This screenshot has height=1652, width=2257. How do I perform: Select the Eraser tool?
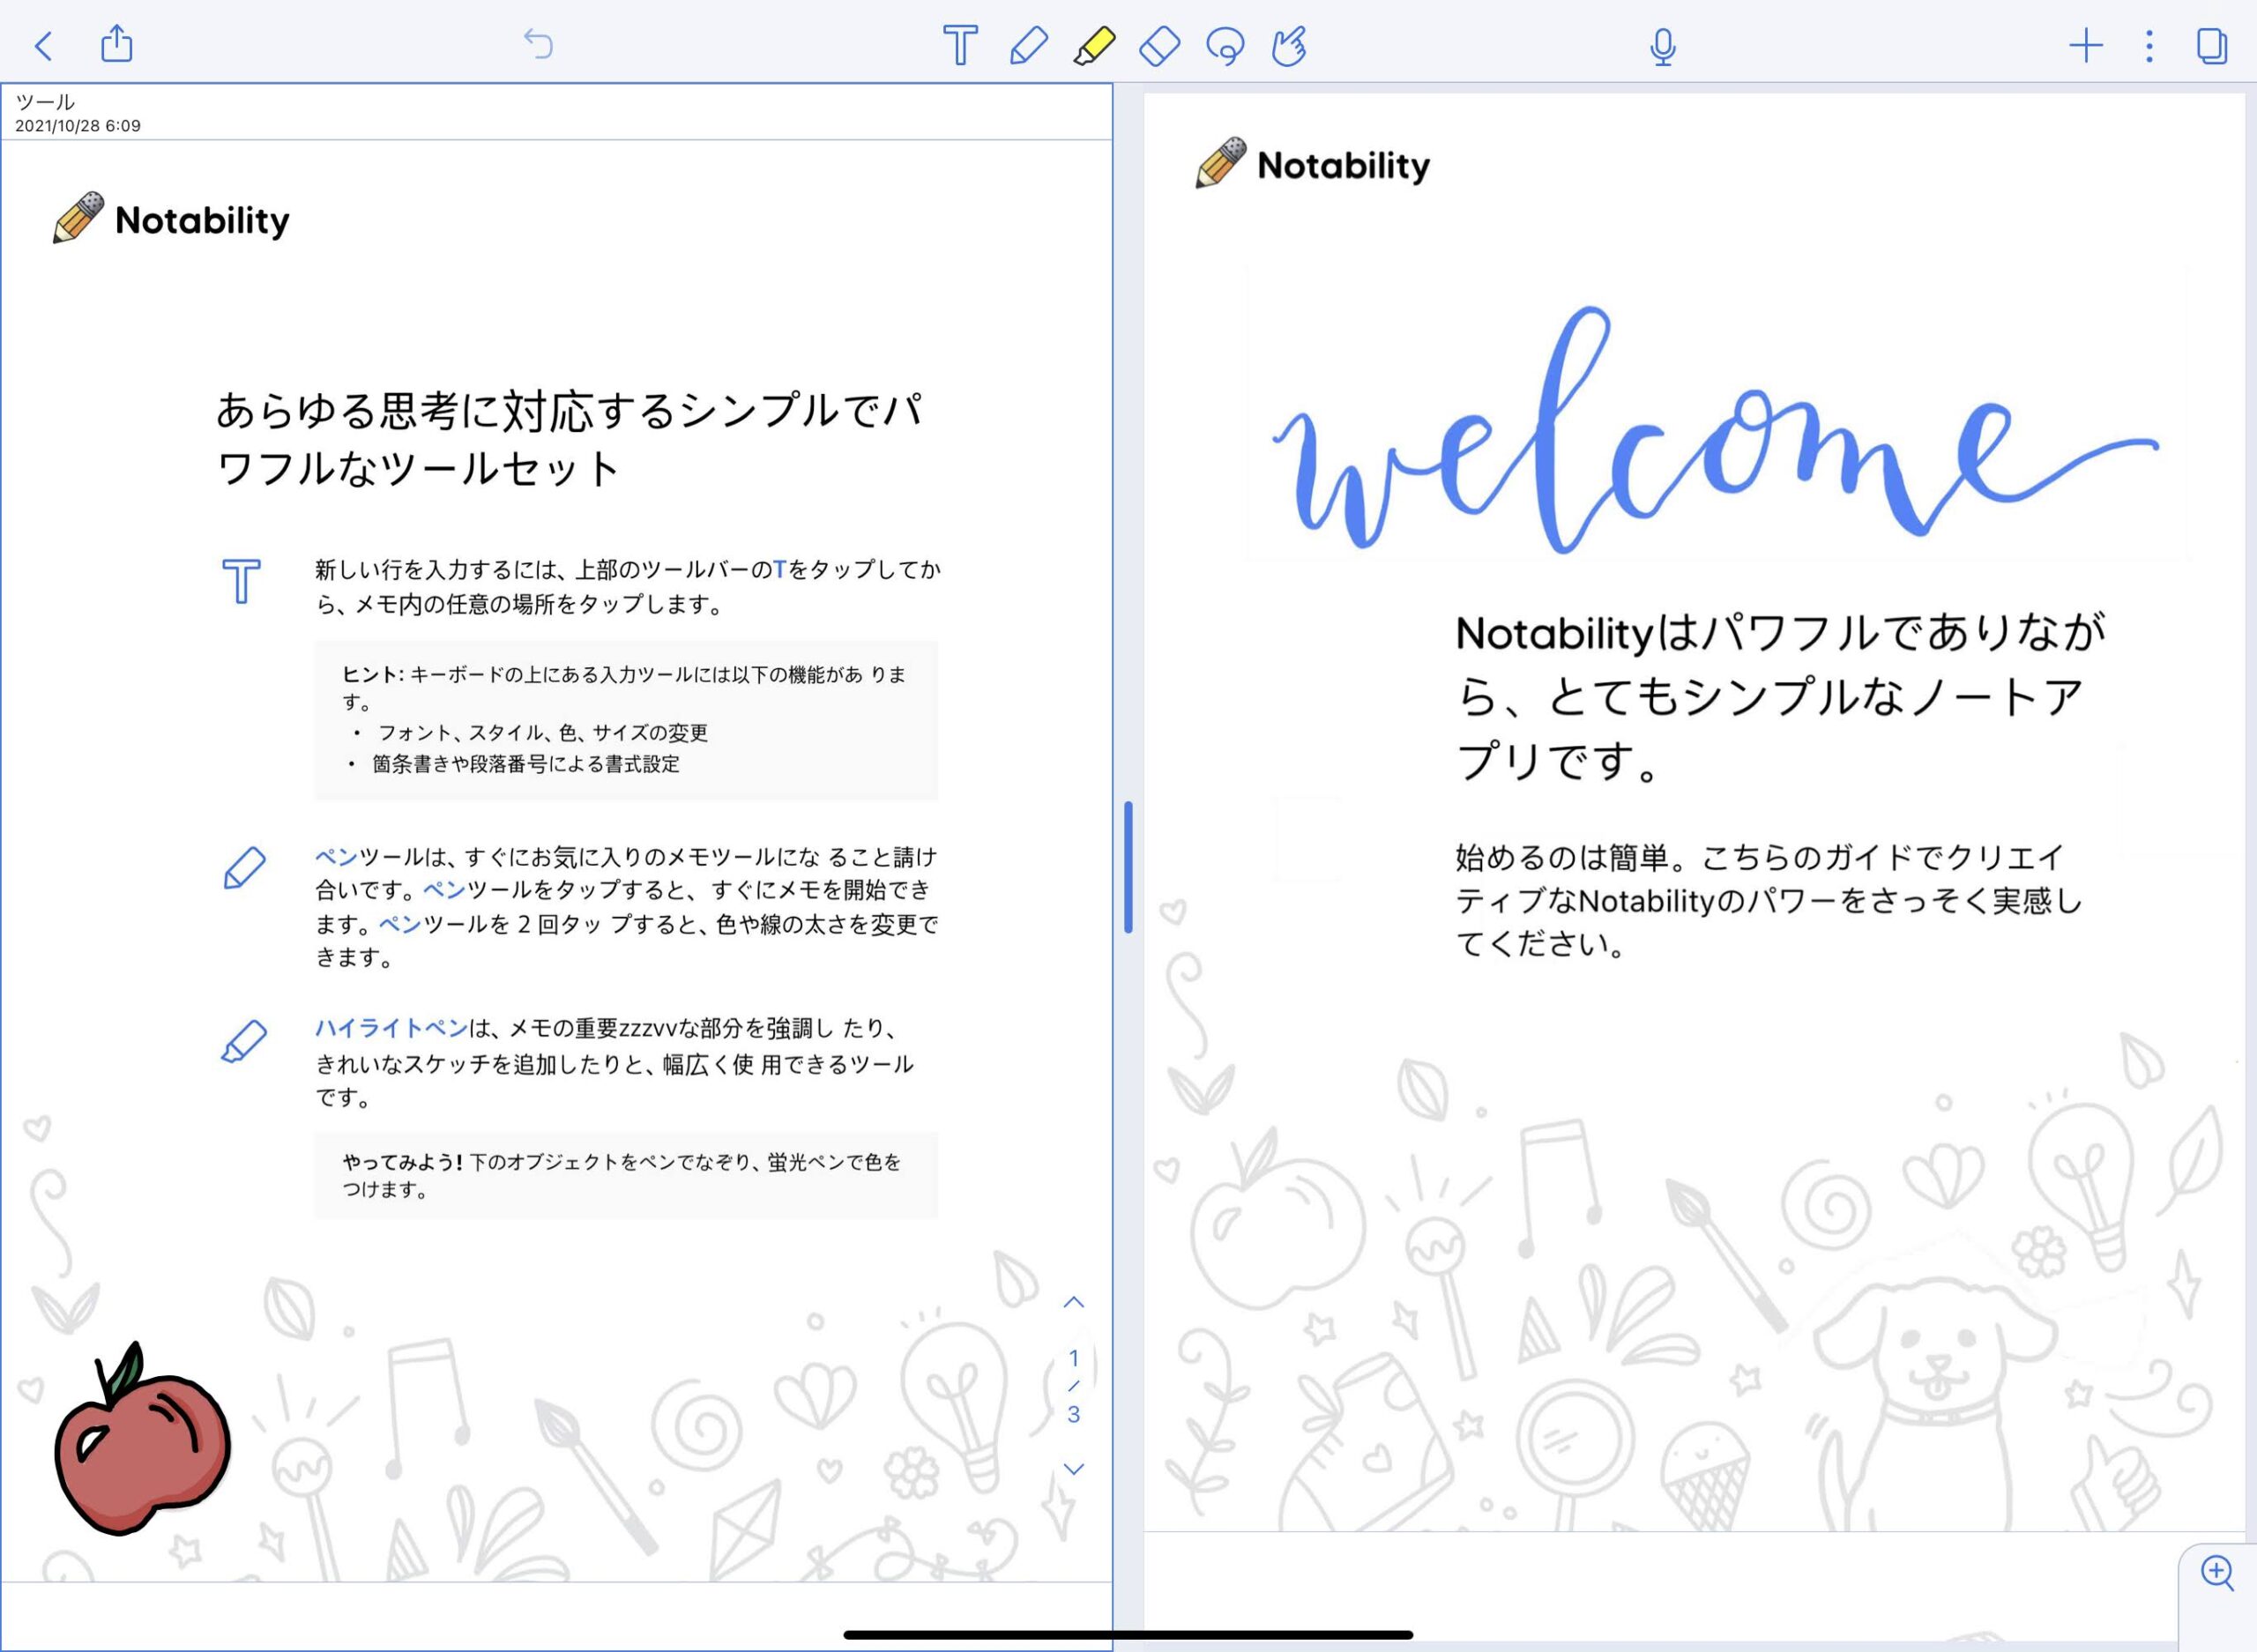1160,45
